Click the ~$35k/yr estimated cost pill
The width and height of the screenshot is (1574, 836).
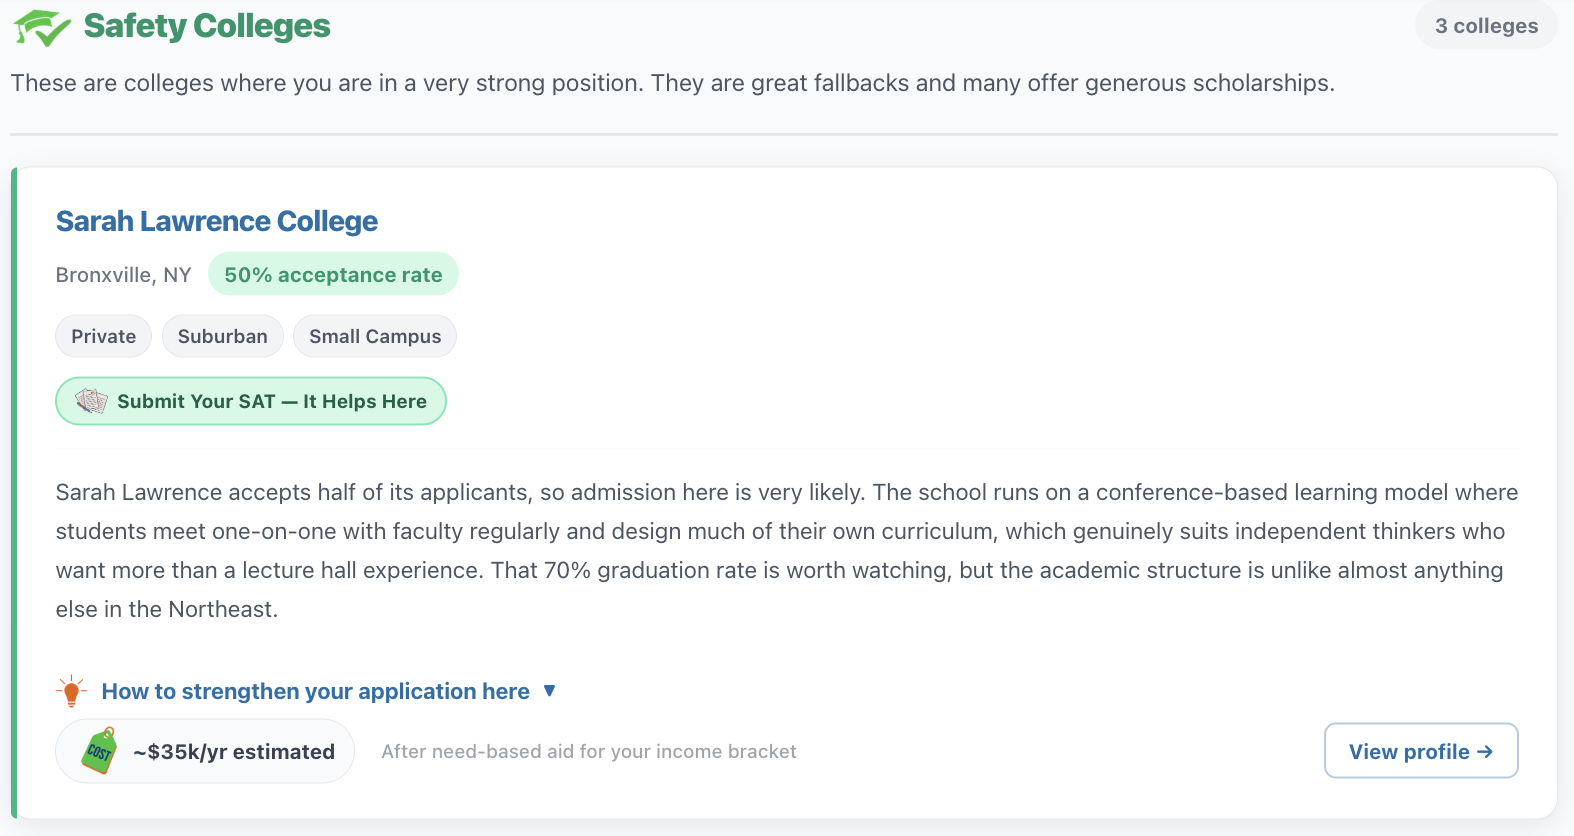[205, 751]
